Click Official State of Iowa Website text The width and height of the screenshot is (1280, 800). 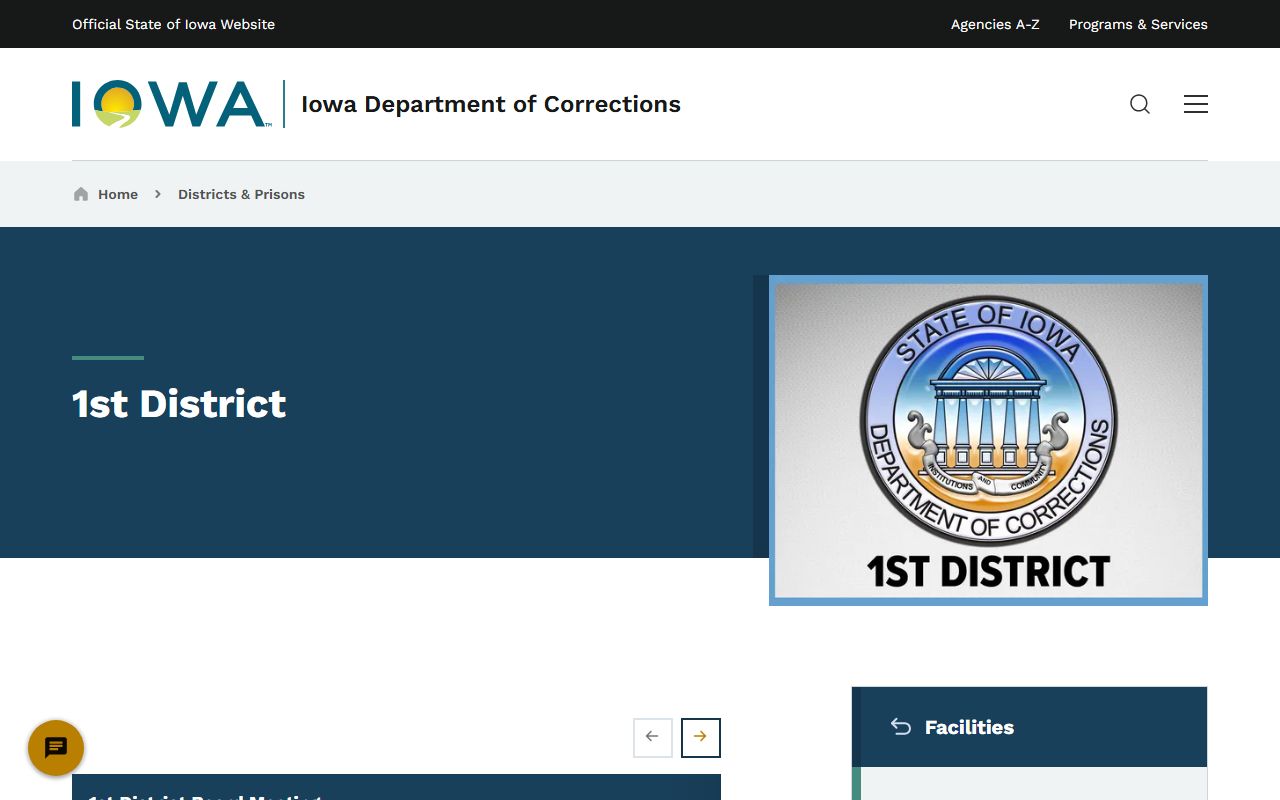tap(173, 24)
